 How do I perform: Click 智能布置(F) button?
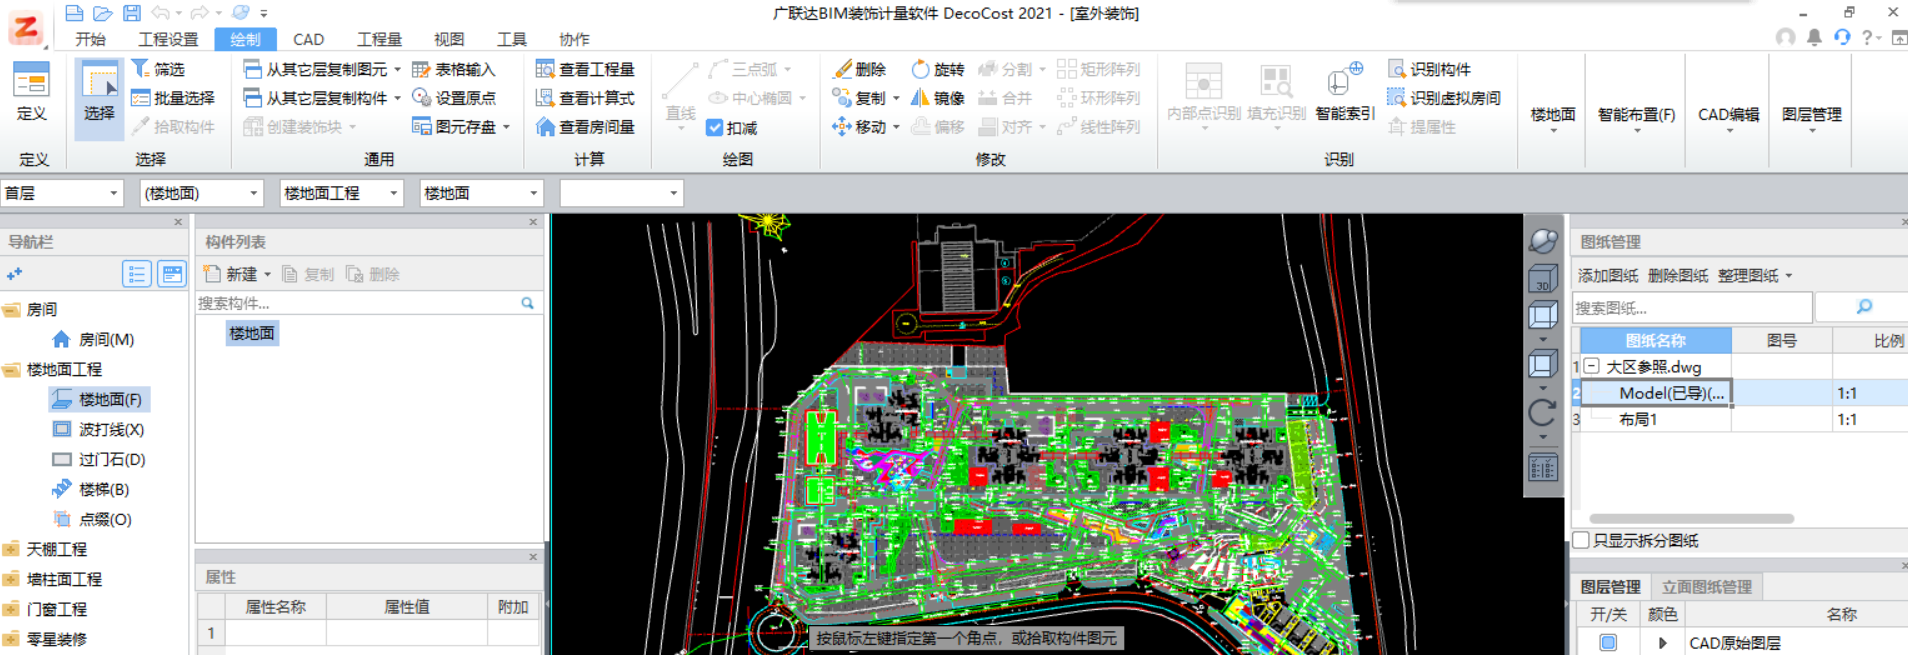click(1636, 114)
